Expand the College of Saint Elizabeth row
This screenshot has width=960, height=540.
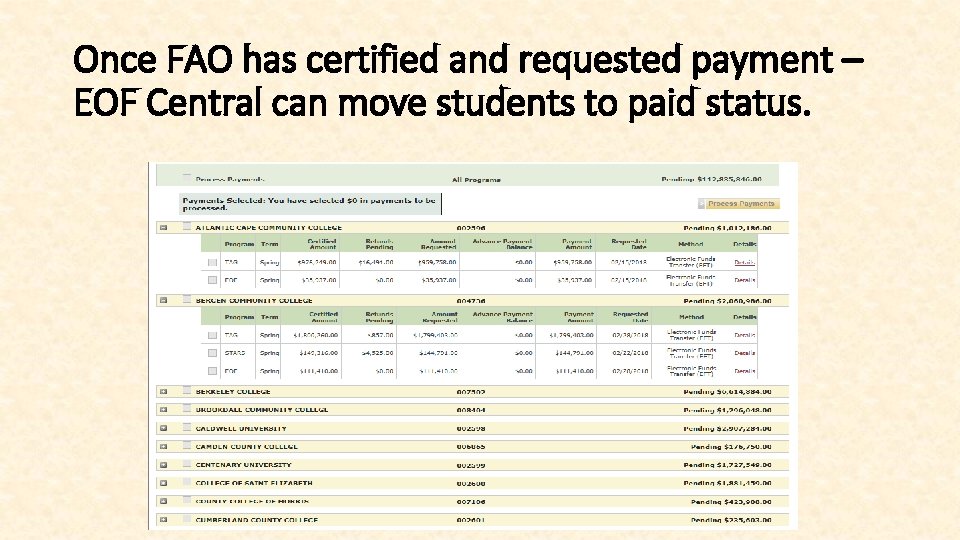pos(163,483)
